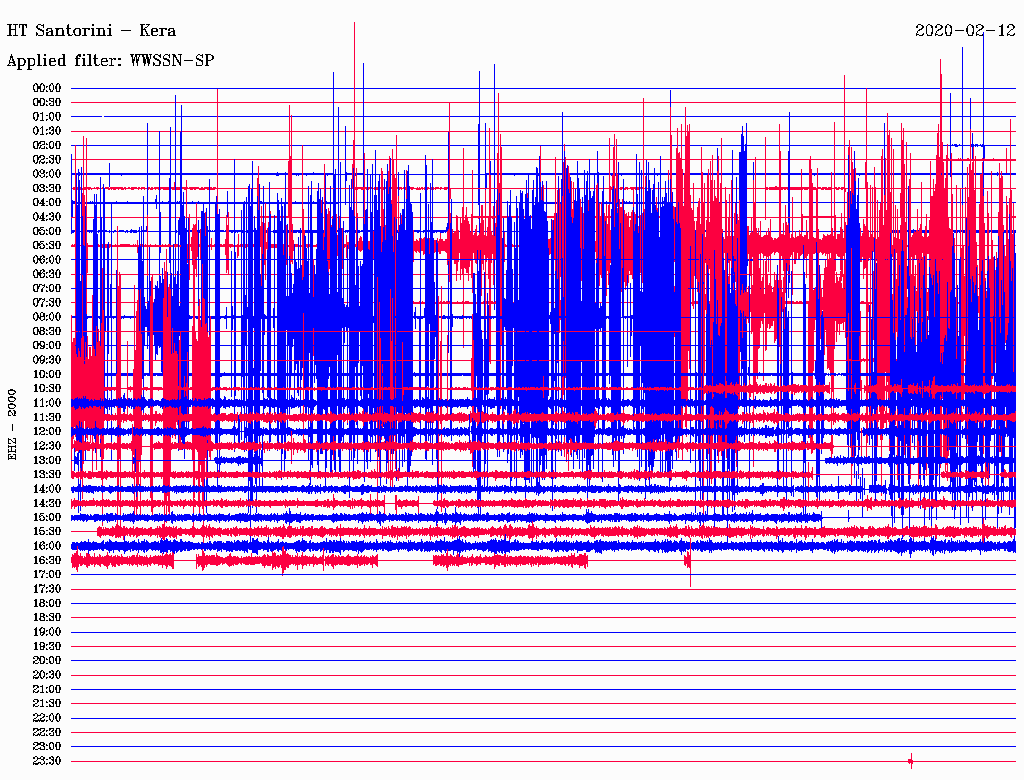Viewport: 1024px width, 780px height.
Task: Click the '04:00' time label
Action: coord(47,203)
